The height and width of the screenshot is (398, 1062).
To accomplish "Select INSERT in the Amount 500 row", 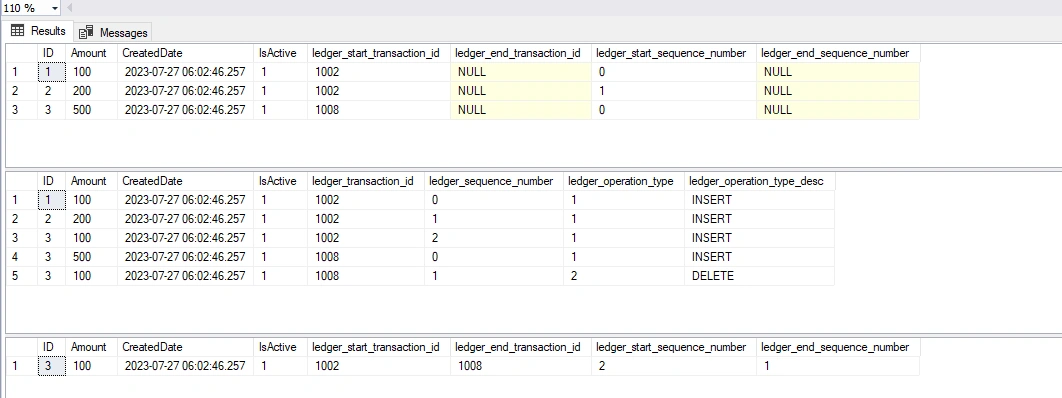I will click(759, 257).
